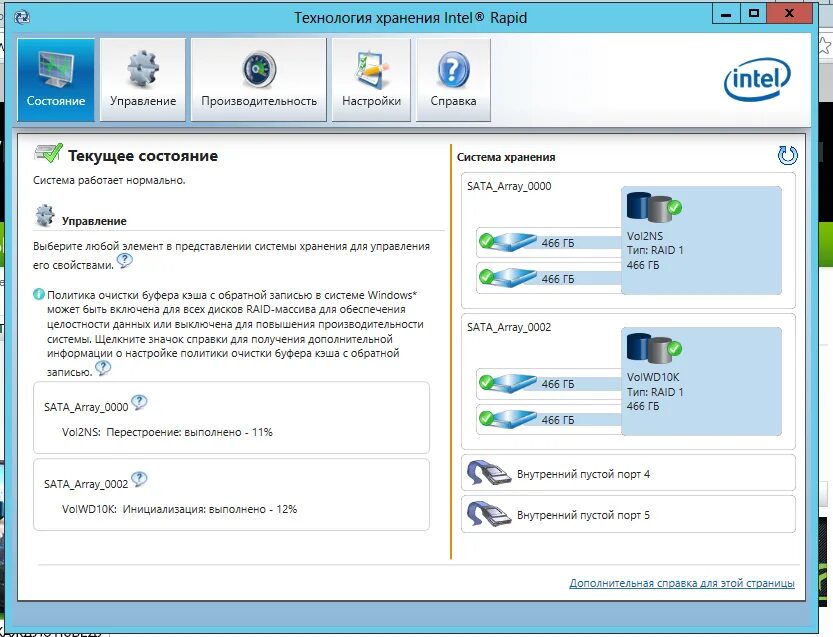Open help icon next to SATA_Array_0002 status
The image size is (833, 637).
139,479
